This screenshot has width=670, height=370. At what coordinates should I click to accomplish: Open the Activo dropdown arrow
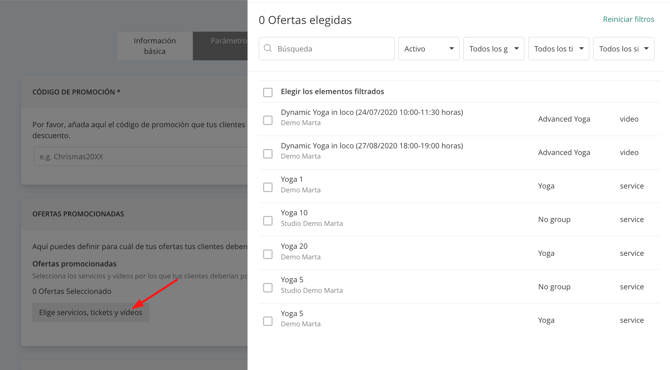point(451,49)
